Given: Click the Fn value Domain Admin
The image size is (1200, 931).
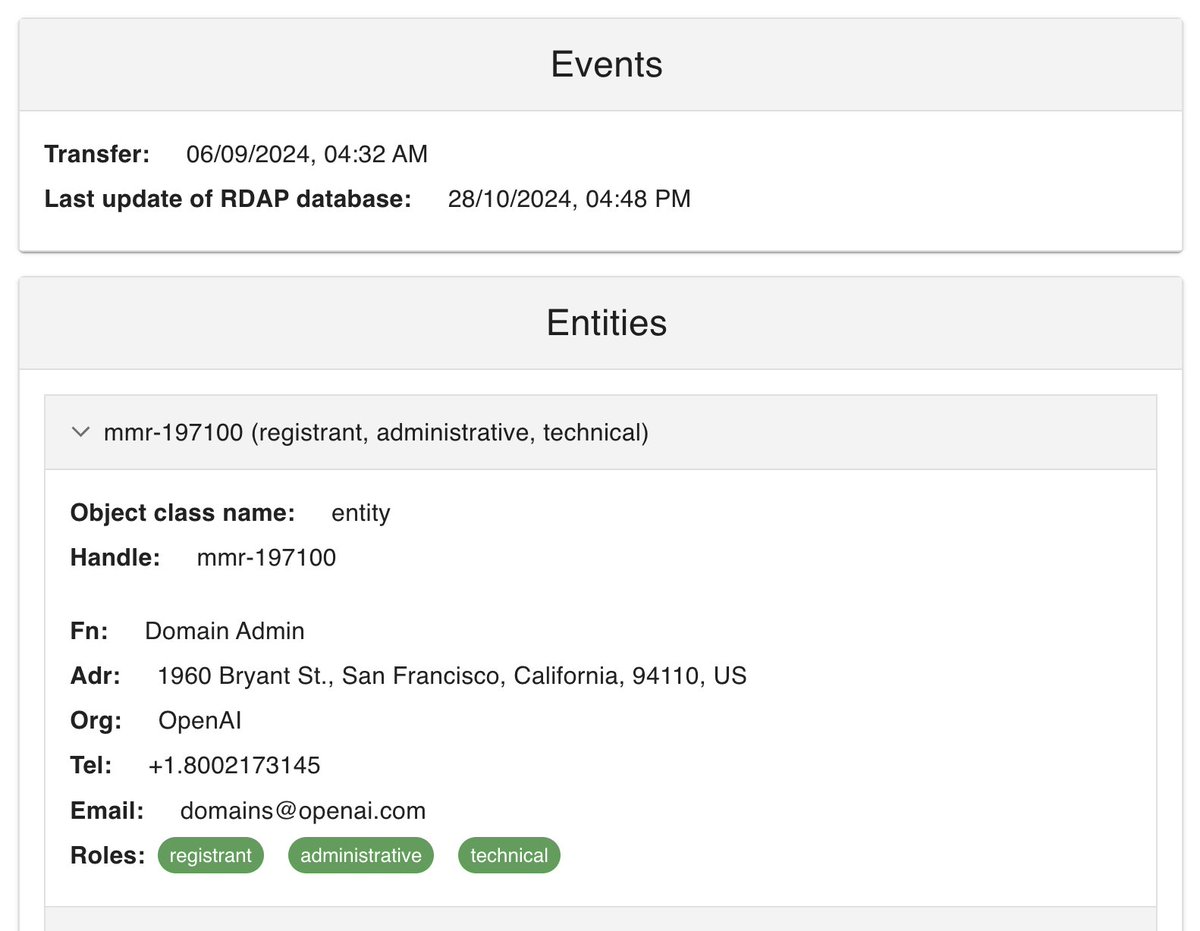Looking at the screenshot, I should (x=225, y=631).
